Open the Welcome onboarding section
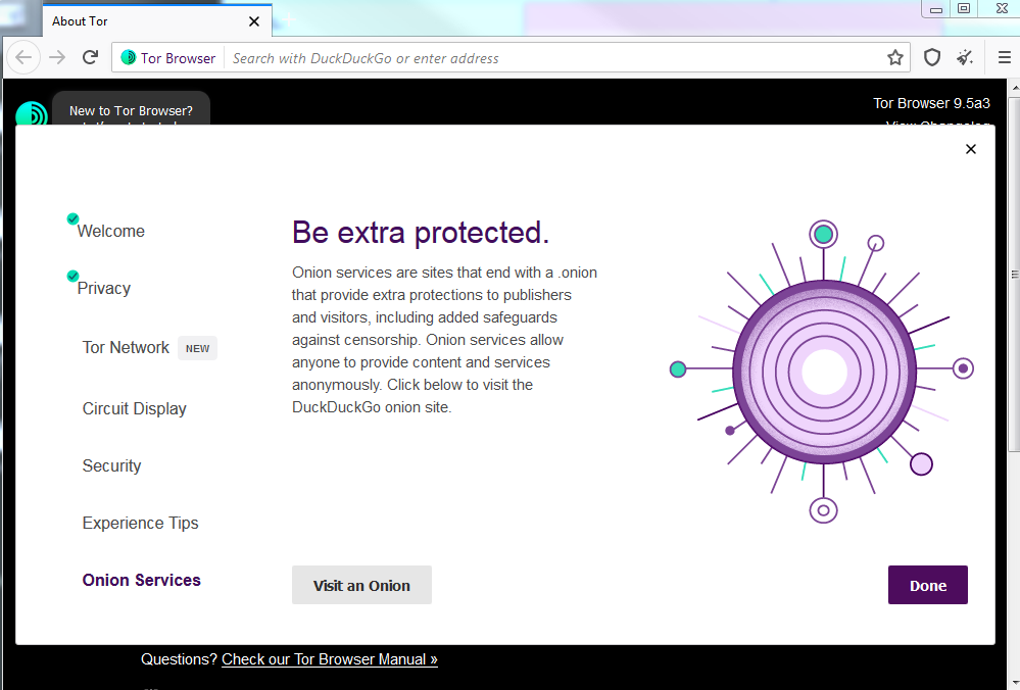The height and width of the screenshot is (690, 1020). pyautogui.click(x=111, y=231)
